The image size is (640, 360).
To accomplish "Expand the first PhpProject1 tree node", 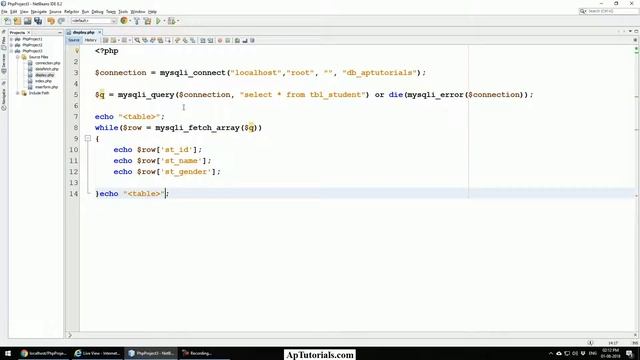I will click(11, 39).
